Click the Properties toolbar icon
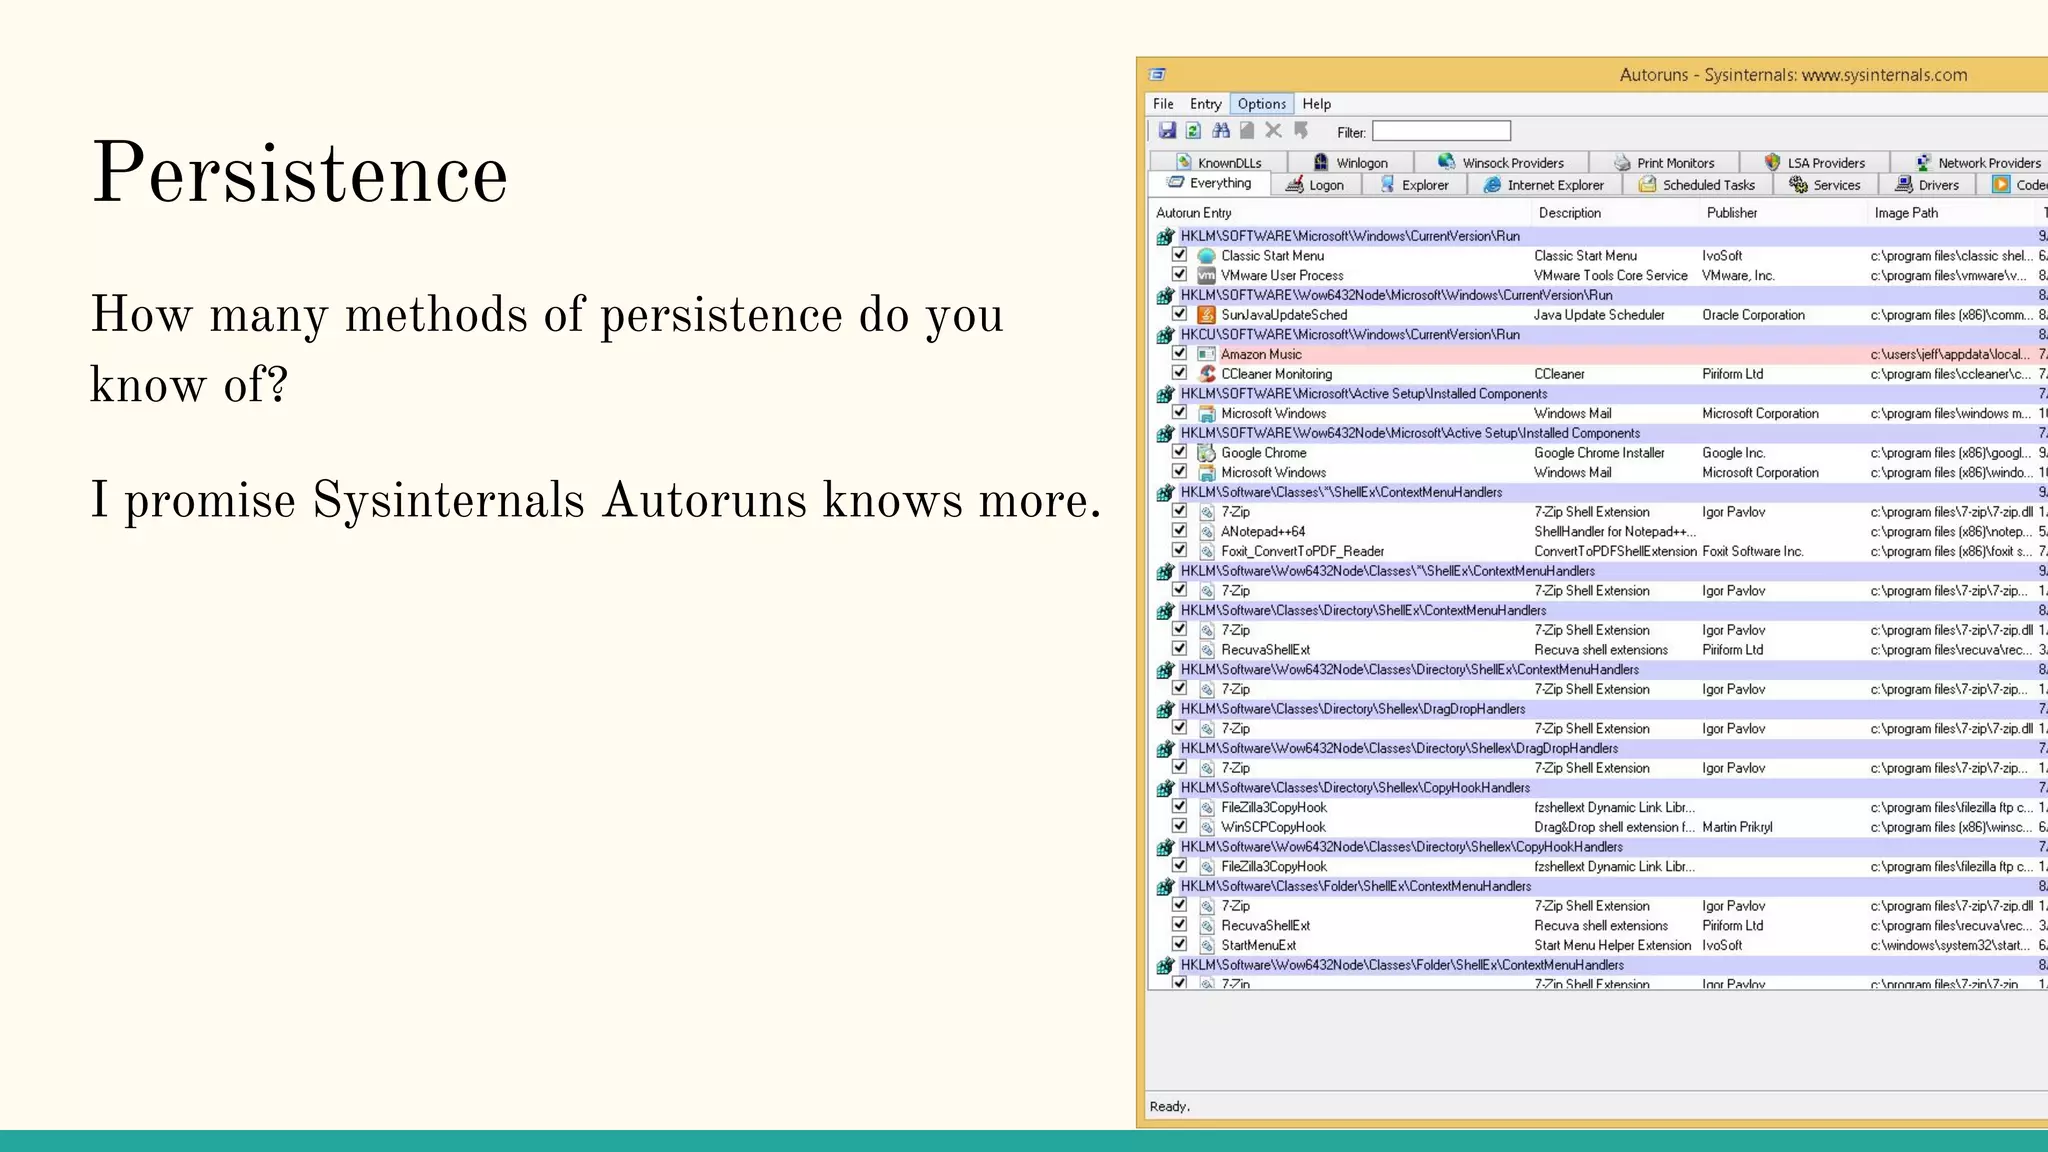Image resolution: width=2048 pixels, height=1152 pixels. pos(1247,131)
